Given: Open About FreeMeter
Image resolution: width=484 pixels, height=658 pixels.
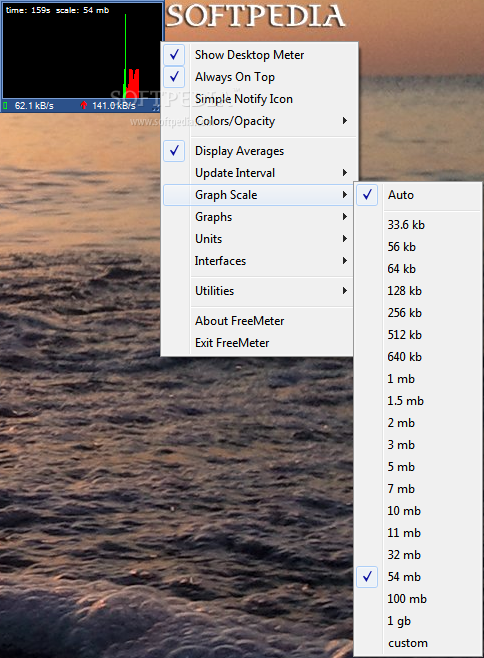Looking at the screenshot, I should click(258, 321).
